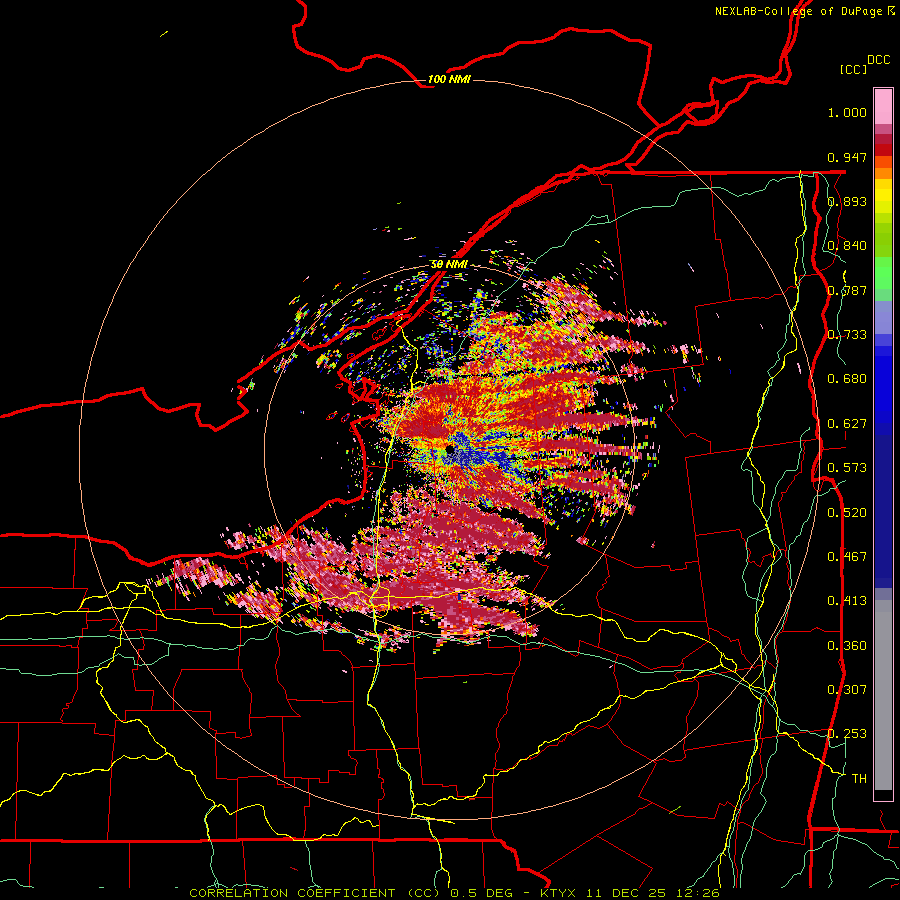Pick the light pink swatch atop the color bar
The height and width of the screenshot is (900, 900).
click(x=883, y=106)
